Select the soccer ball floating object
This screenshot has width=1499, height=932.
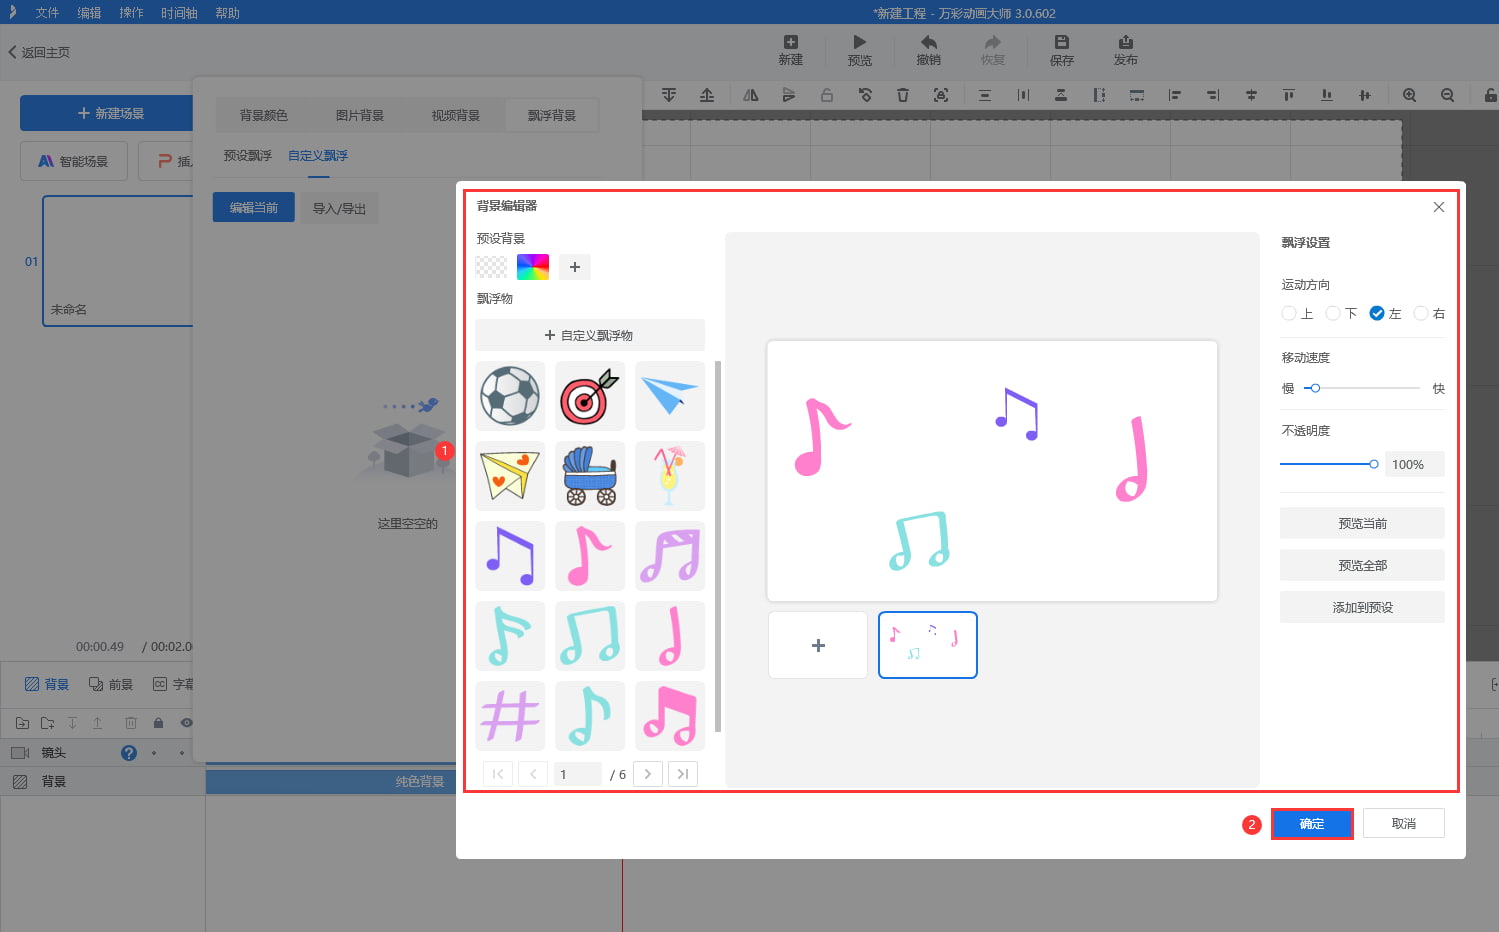(x=510, y=396)
